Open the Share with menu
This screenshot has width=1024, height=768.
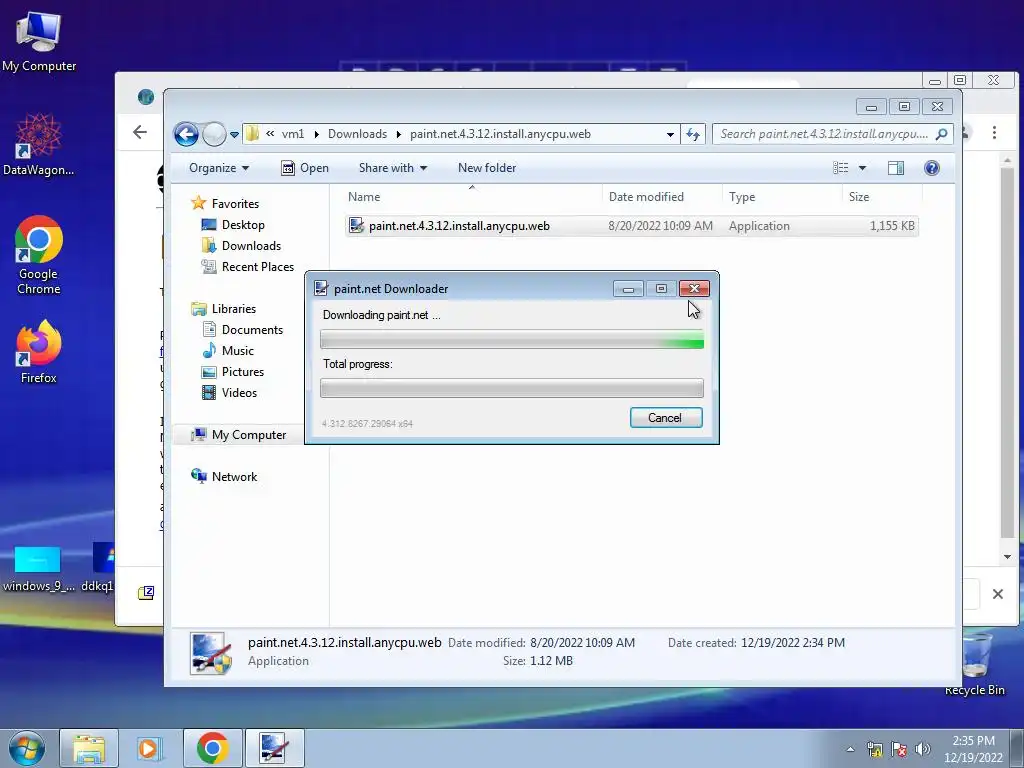click(392, 168)
